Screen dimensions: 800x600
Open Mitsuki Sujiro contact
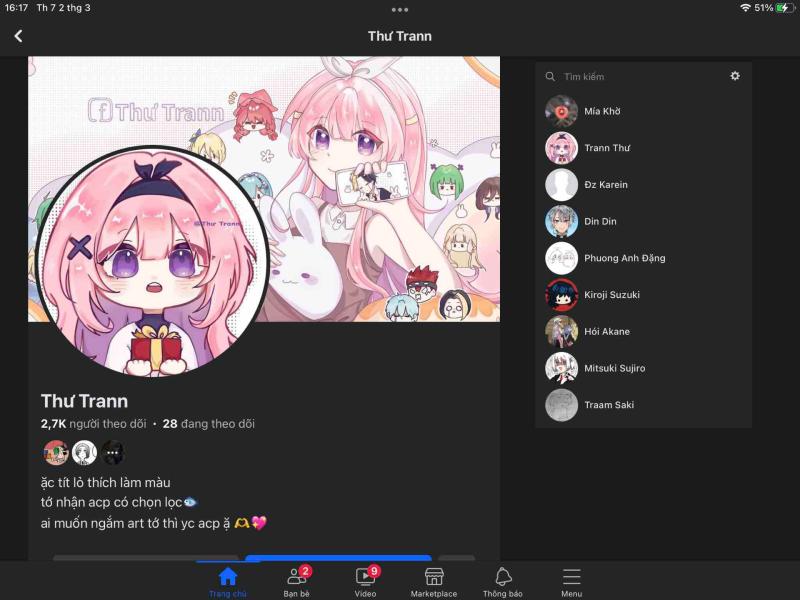643,368
